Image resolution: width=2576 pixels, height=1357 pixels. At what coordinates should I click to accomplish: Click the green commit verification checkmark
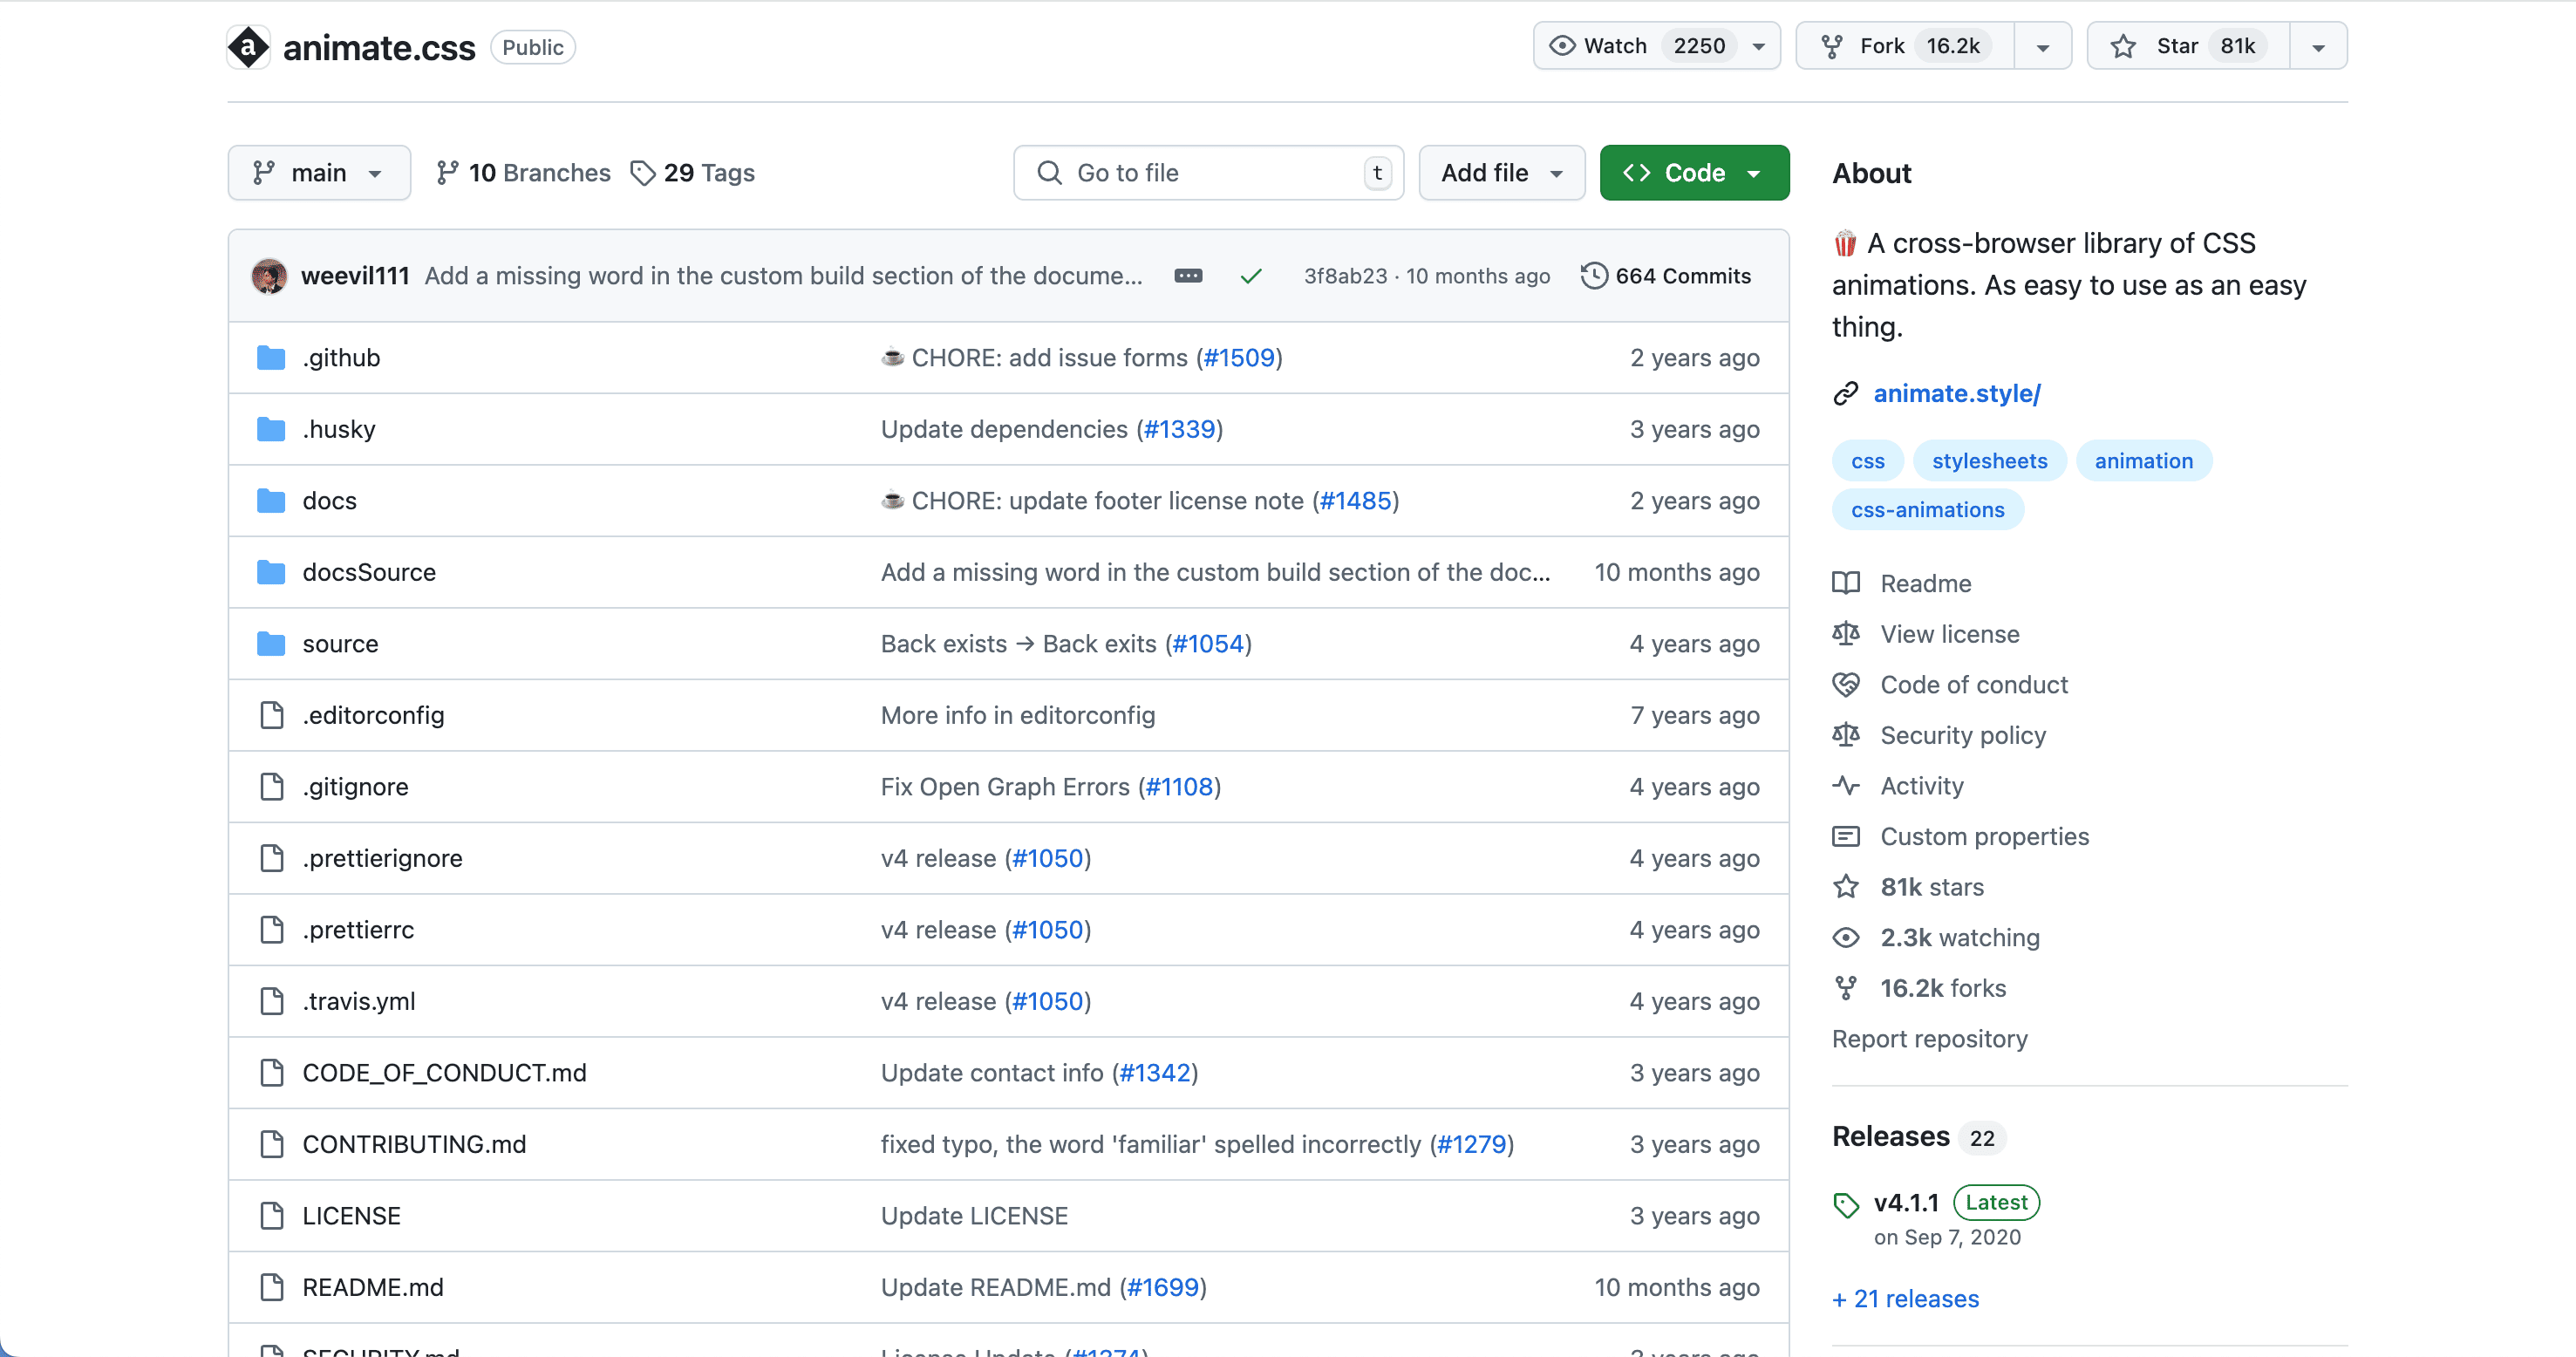[x=1251, y=275]
